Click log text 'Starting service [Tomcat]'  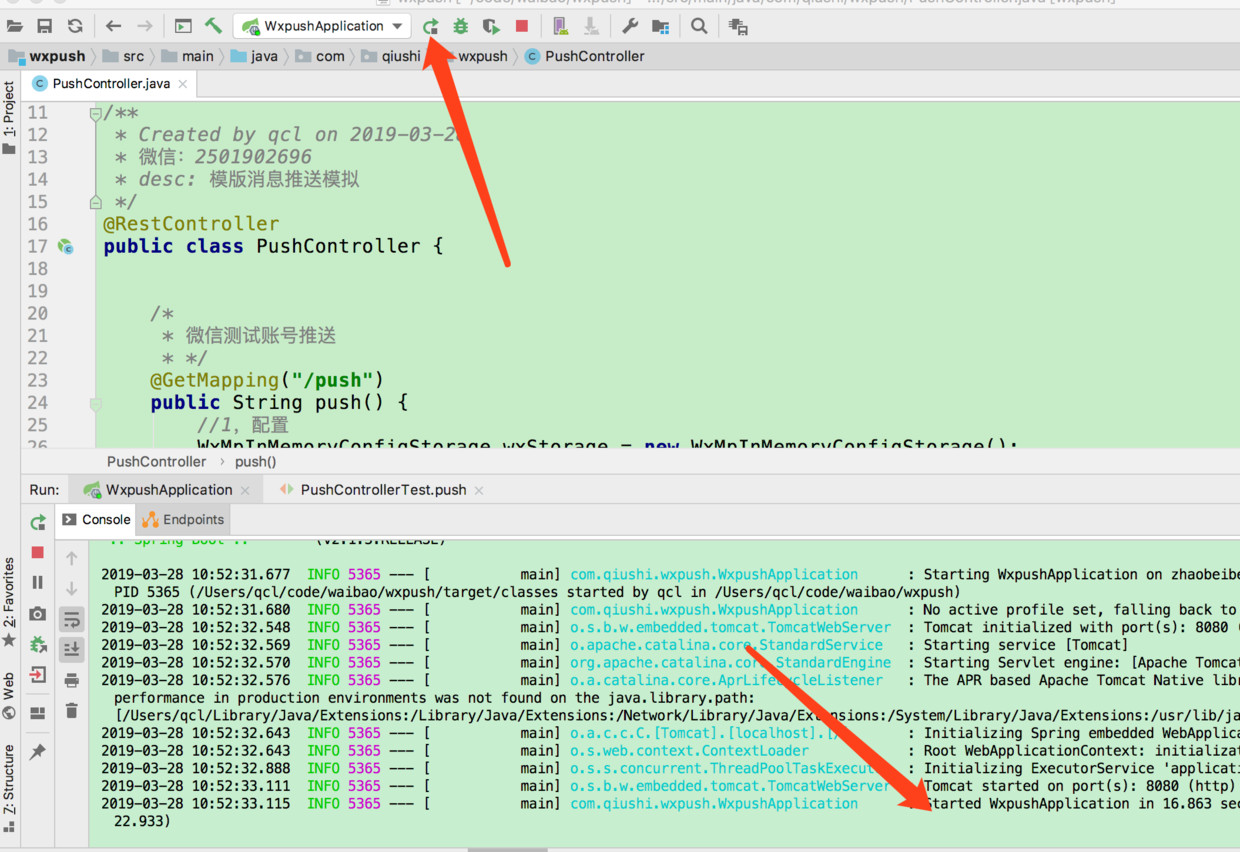pos(1025,645)
